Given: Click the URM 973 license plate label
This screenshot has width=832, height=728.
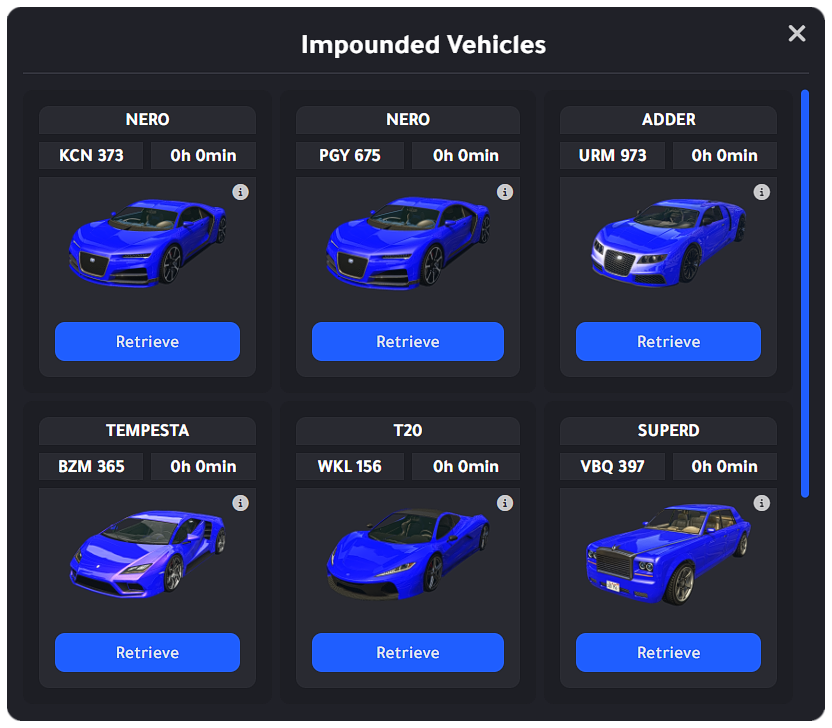Looking at the screenshot, I should tap(612, 156).
